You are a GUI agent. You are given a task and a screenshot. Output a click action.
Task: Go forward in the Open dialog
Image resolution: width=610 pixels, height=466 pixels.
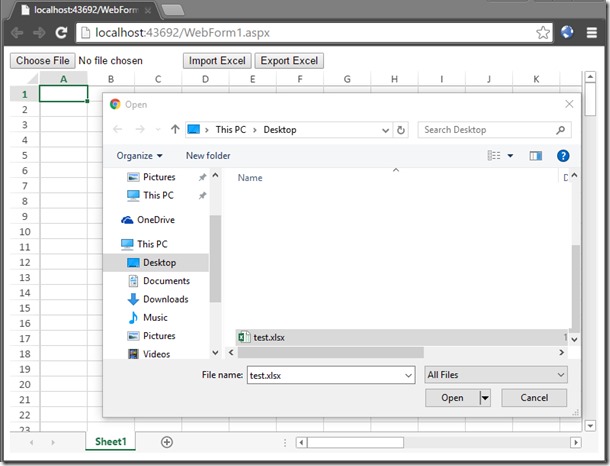[x=140, y=129]
